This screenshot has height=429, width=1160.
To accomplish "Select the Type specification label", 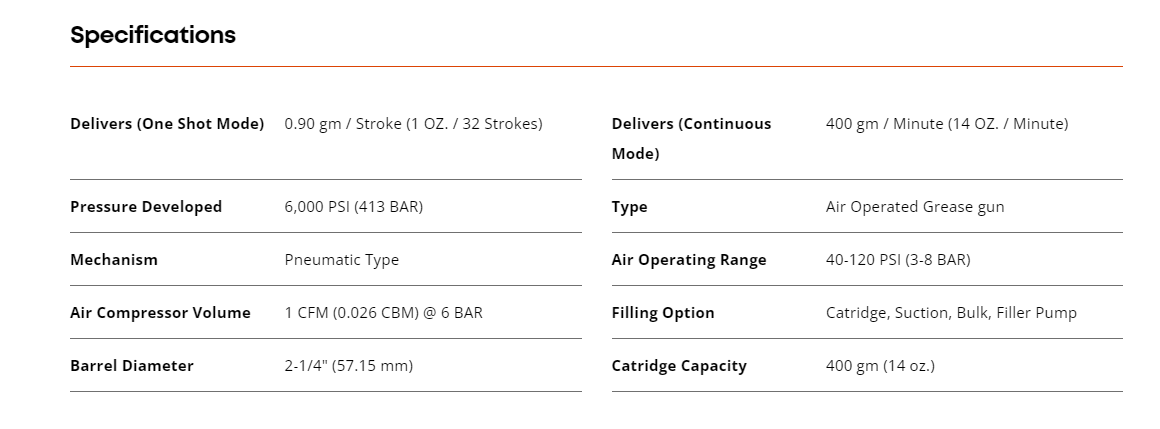I will pyautogui.click(x=630, y=207).
